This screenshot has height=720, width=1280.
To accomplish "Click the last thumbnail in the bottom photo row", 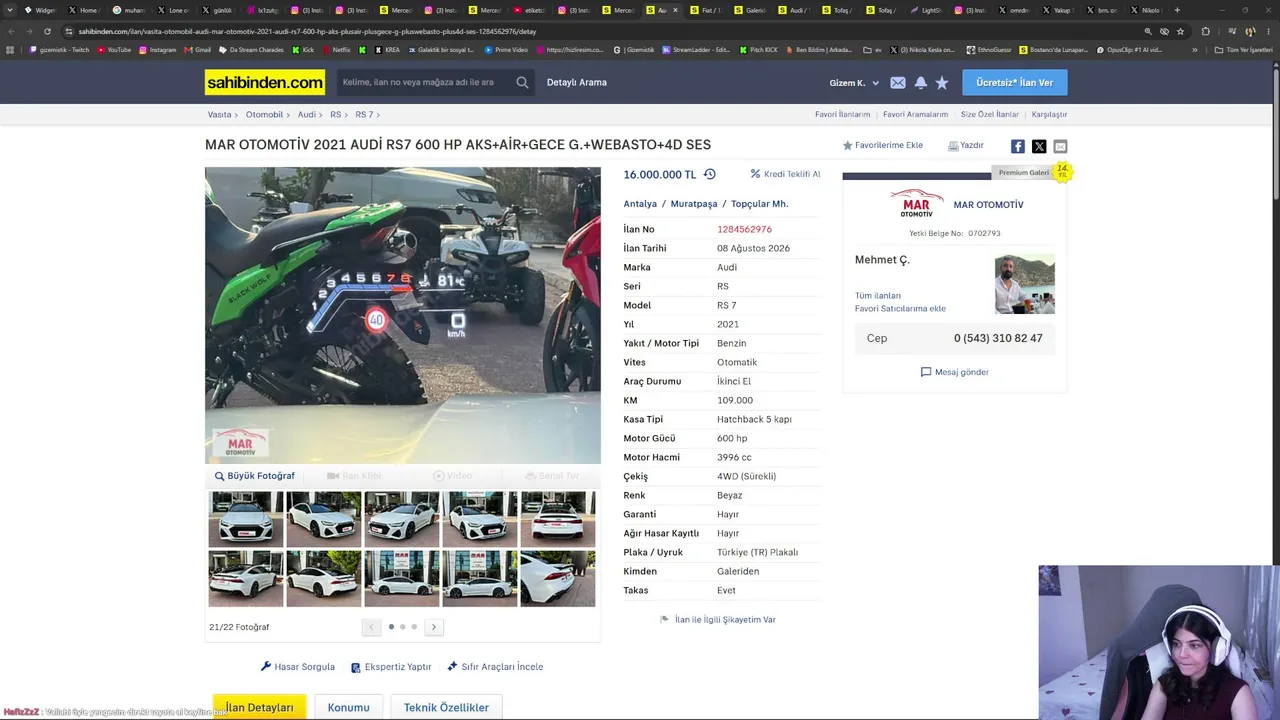I will point(558,579).
